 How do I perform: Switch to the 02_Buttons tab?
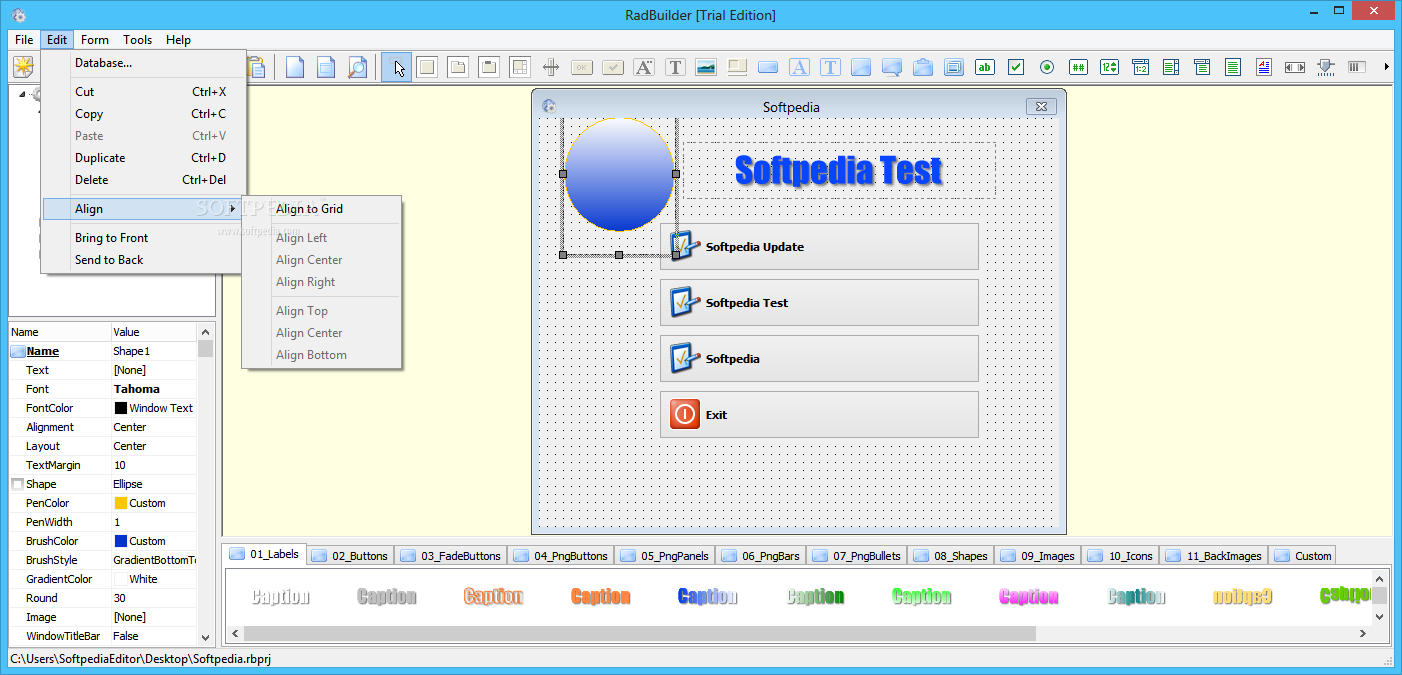351,555
